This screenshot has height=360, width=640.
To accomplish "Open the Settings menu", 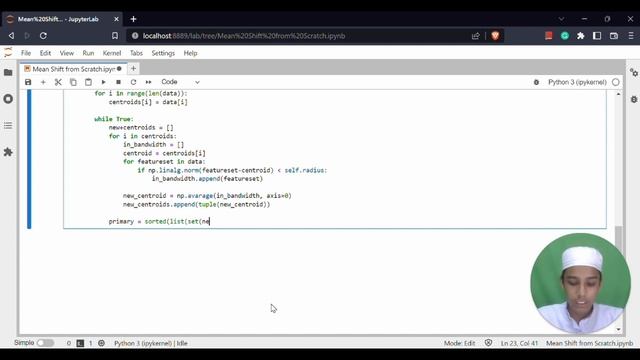I will [163, 53].
